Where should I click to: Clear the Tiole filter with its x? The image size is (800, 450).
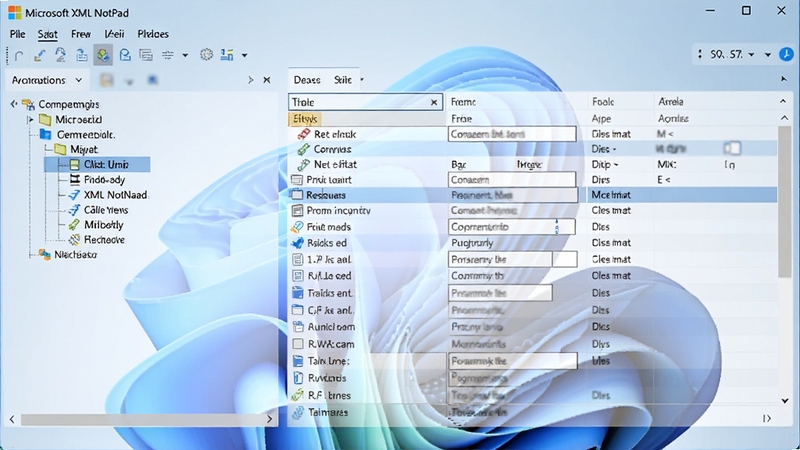(434, 102)
